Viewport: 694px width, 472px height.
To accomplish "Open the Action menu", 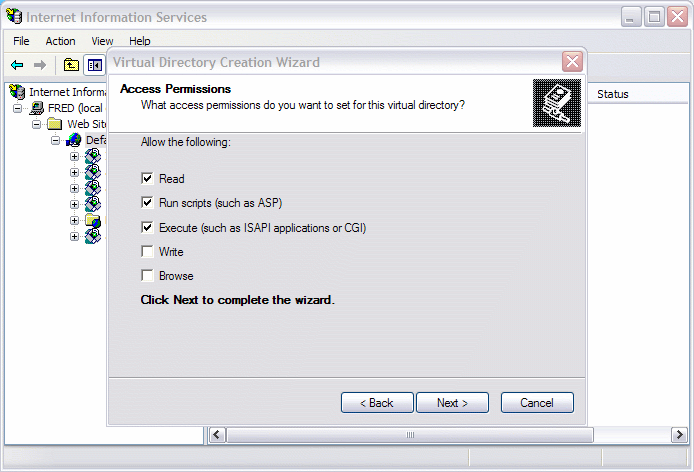I will (x=60, y=41).
